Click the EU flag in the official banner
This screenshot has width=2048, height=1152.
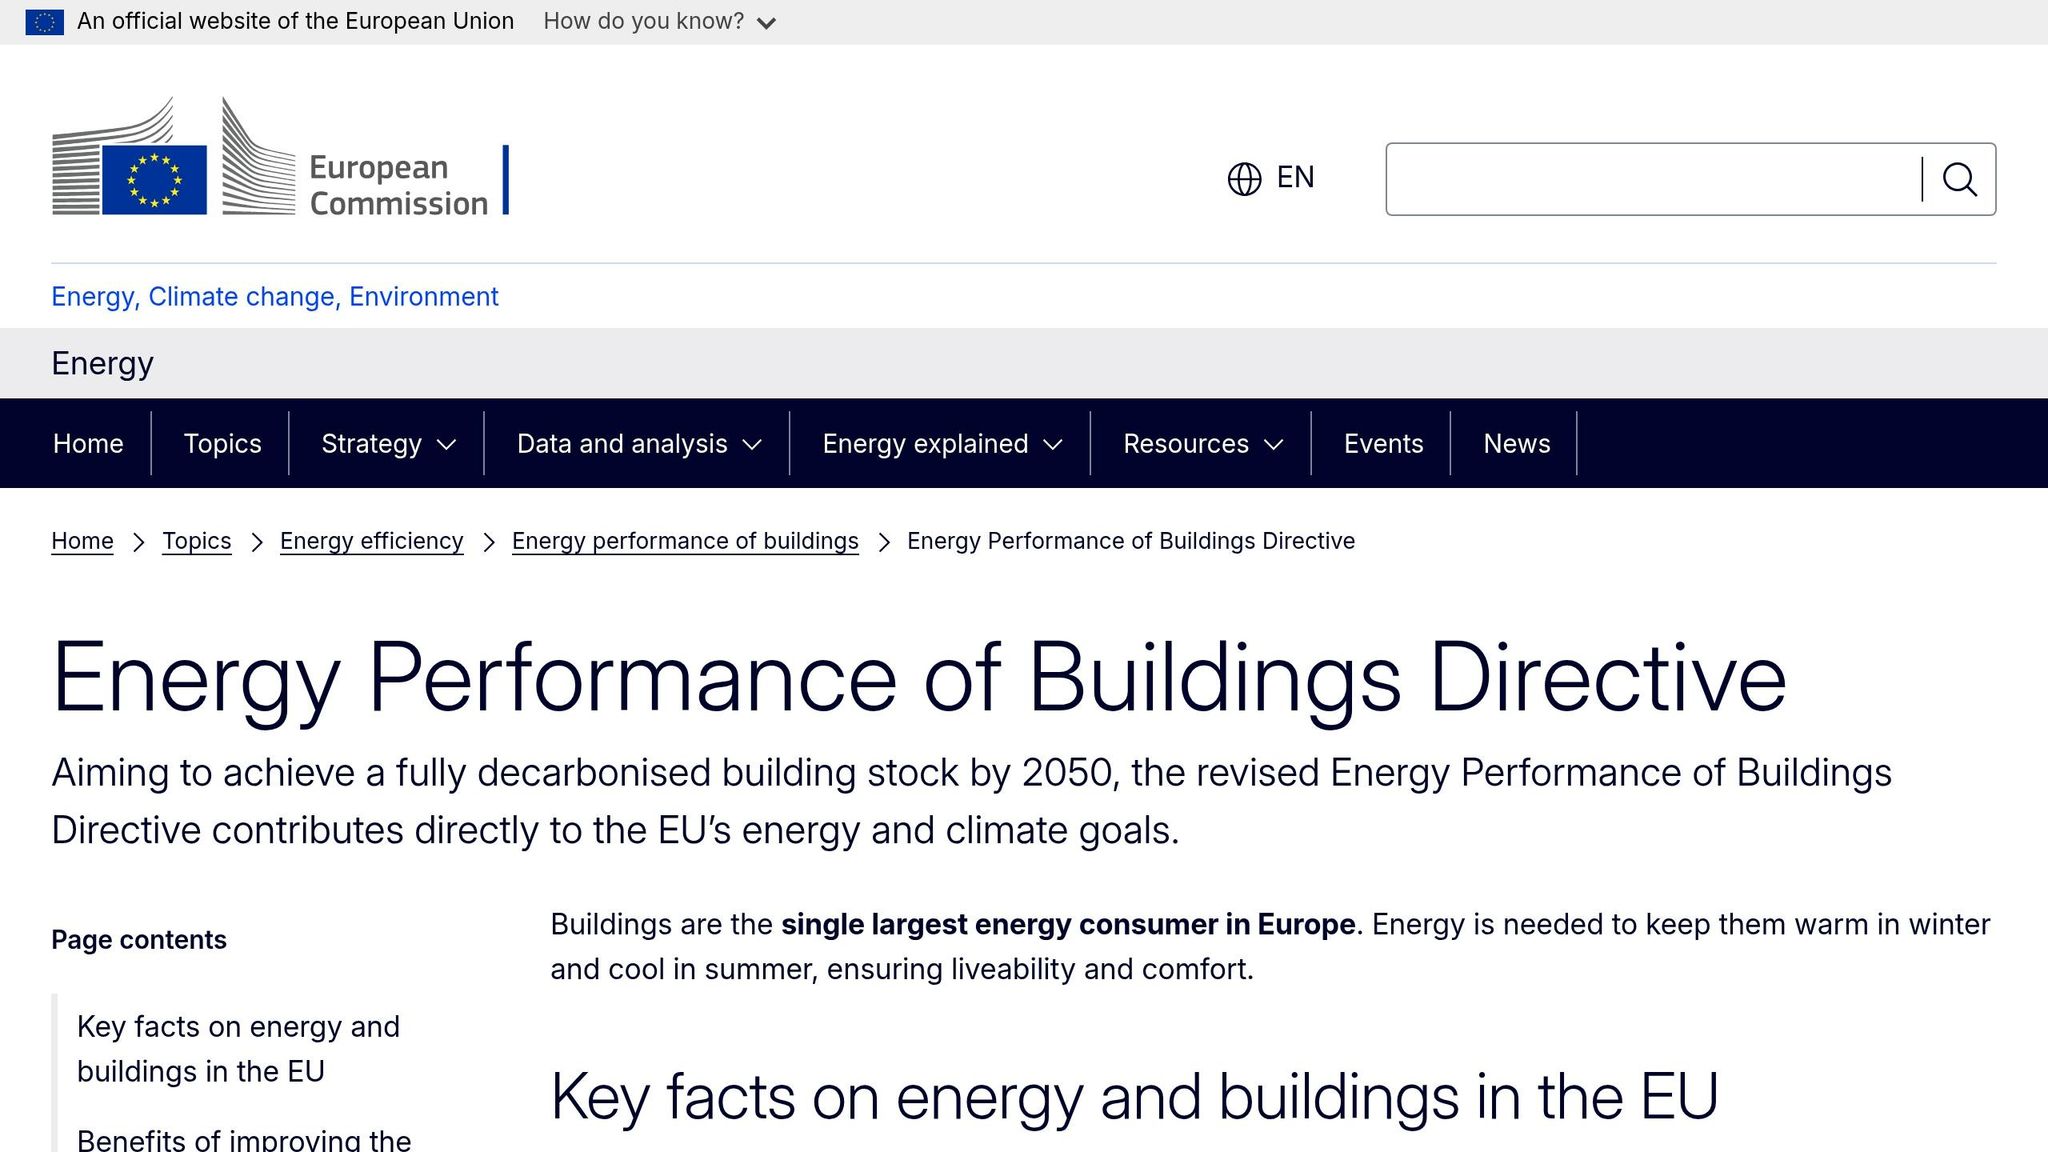pyautogui.click(x=44, y=20)
